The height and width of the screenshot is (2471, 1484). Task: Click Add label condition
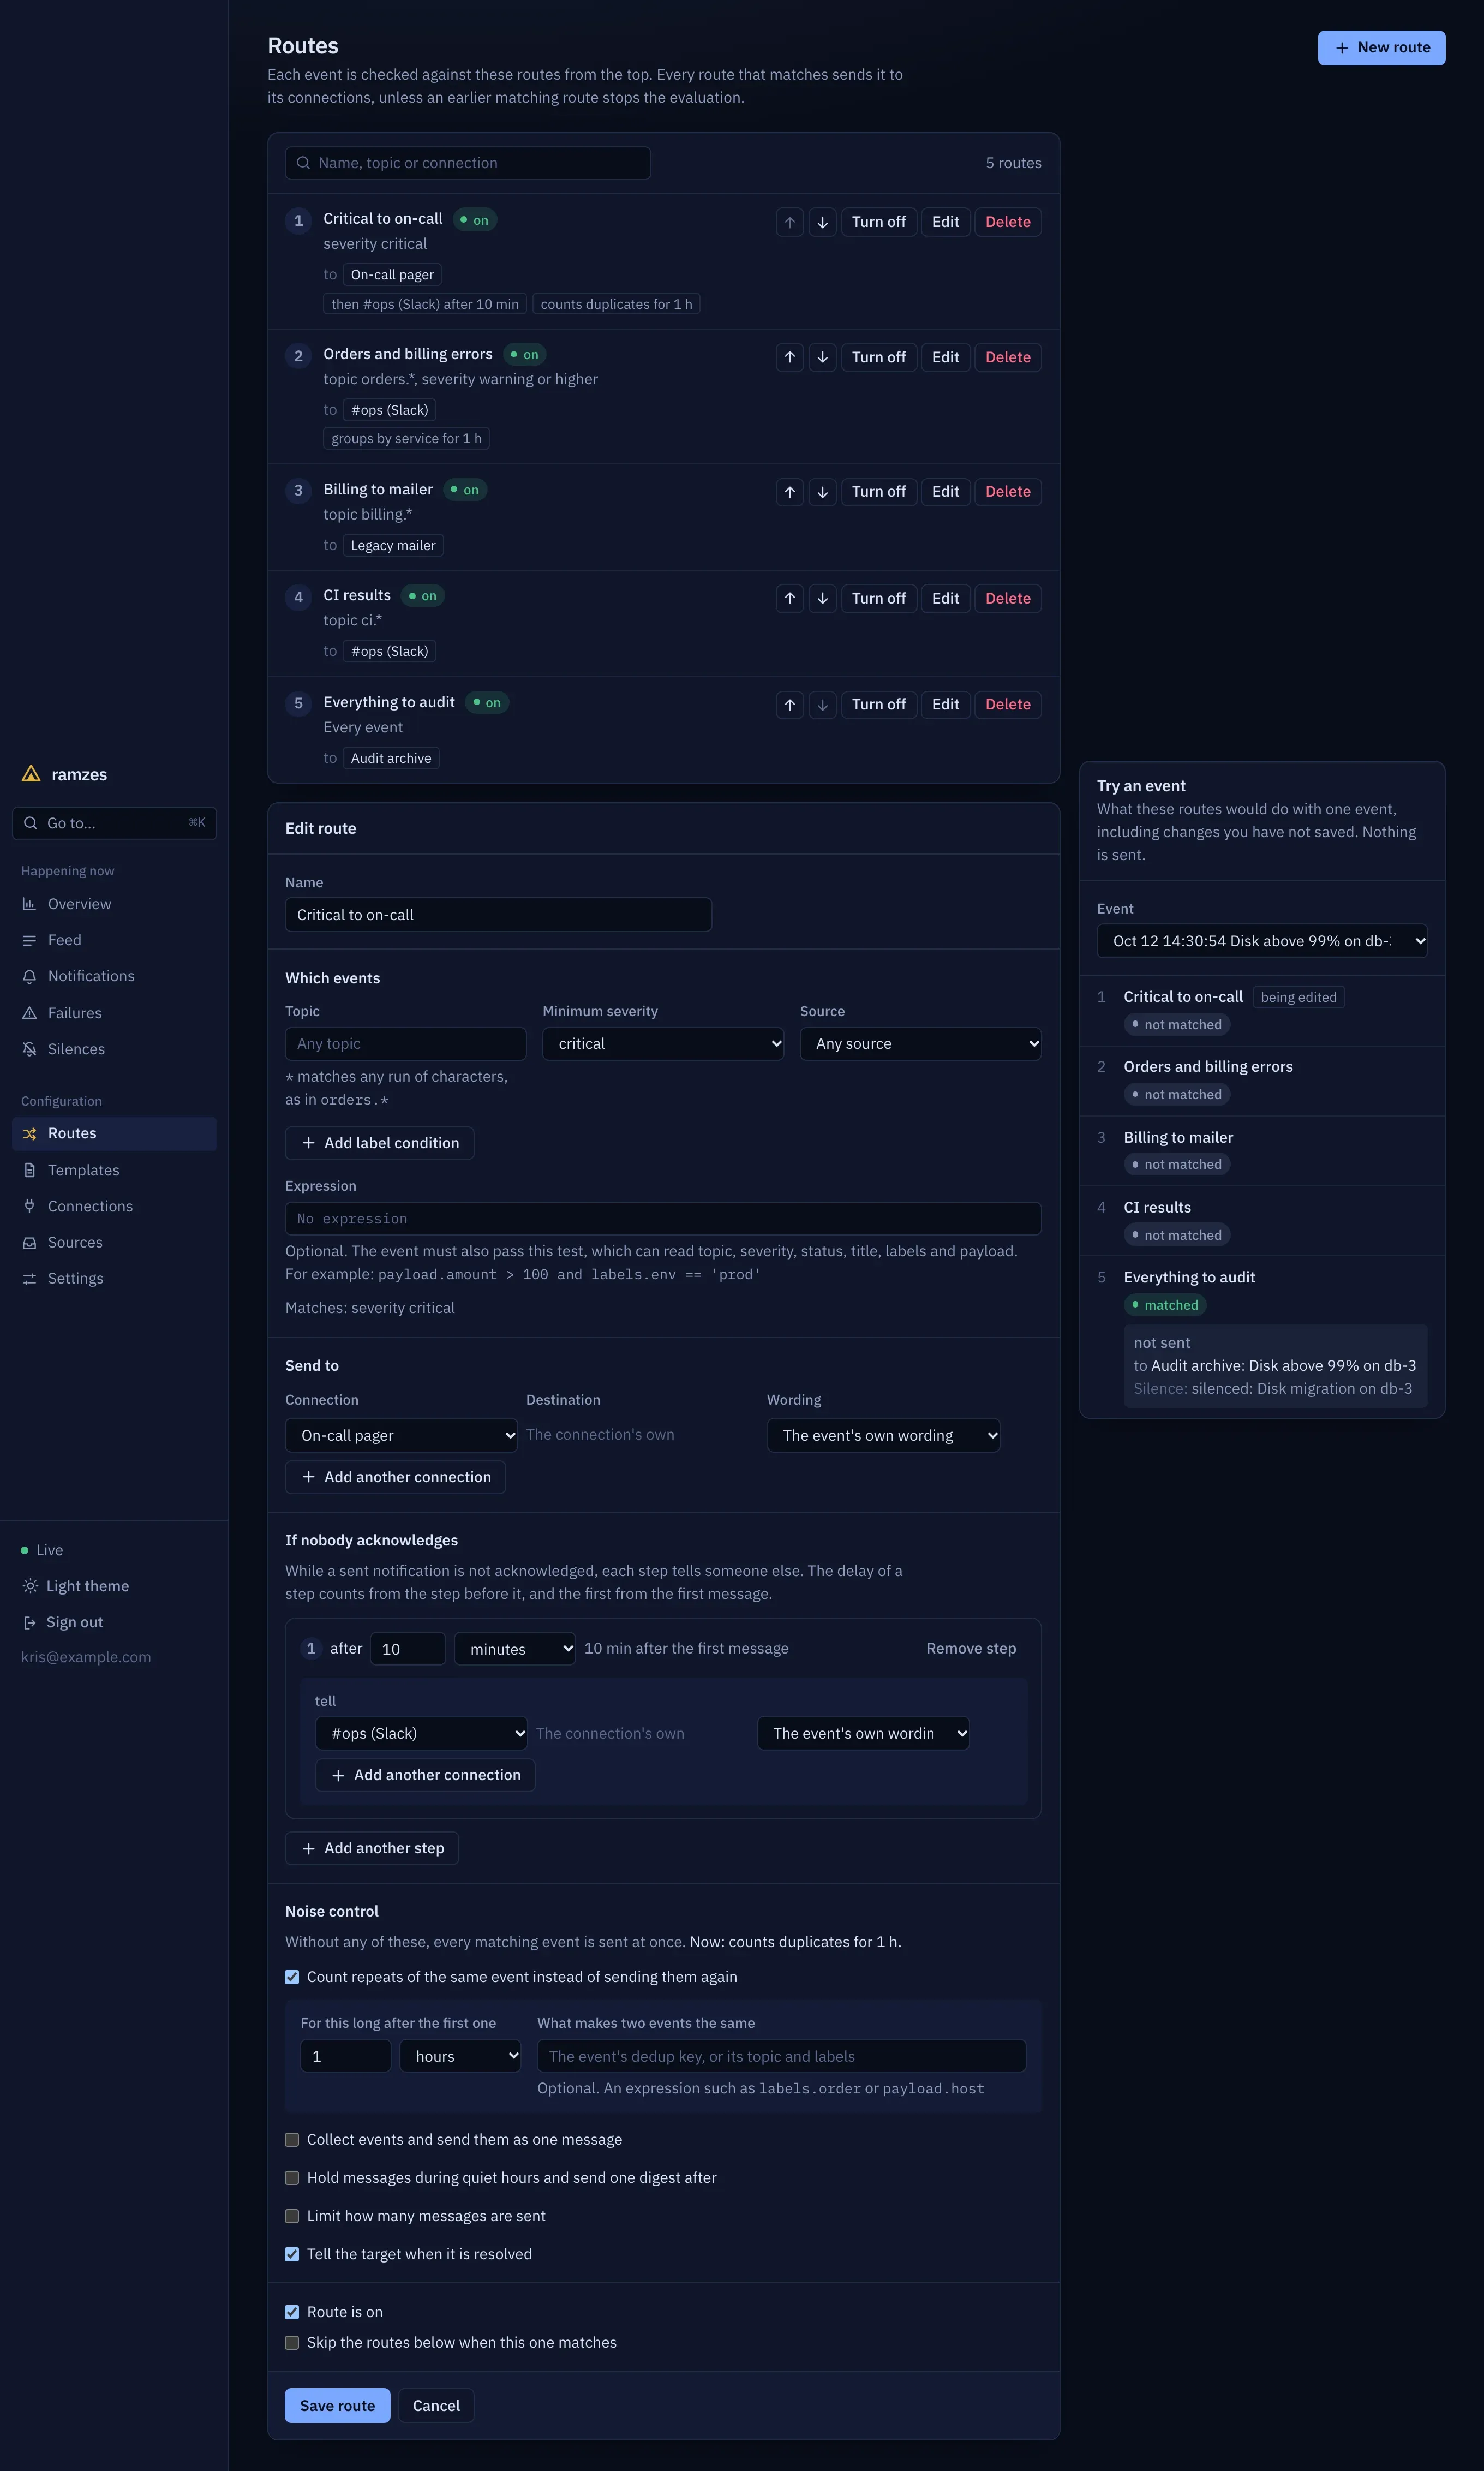(379, 1143)
